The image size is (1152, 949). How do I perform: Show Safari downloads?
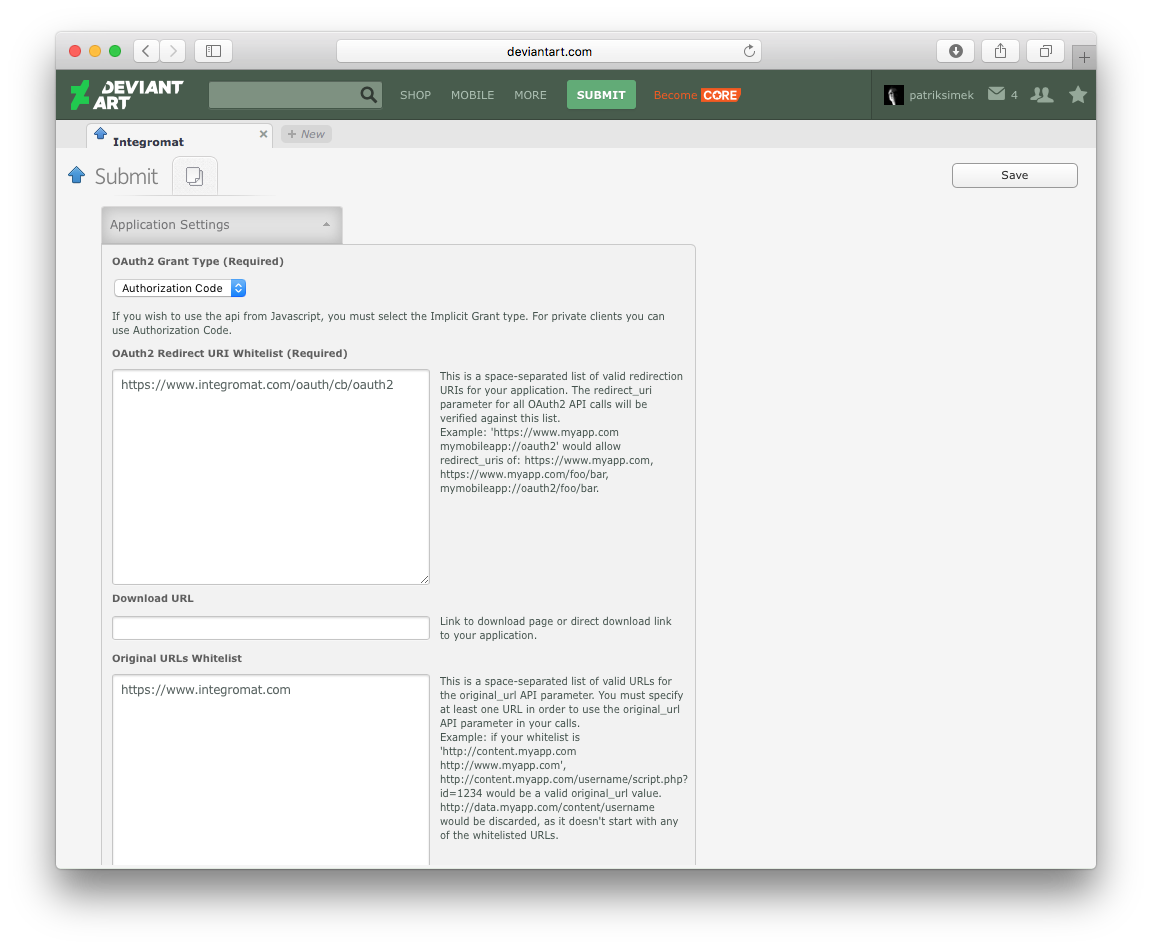point(955,51)
